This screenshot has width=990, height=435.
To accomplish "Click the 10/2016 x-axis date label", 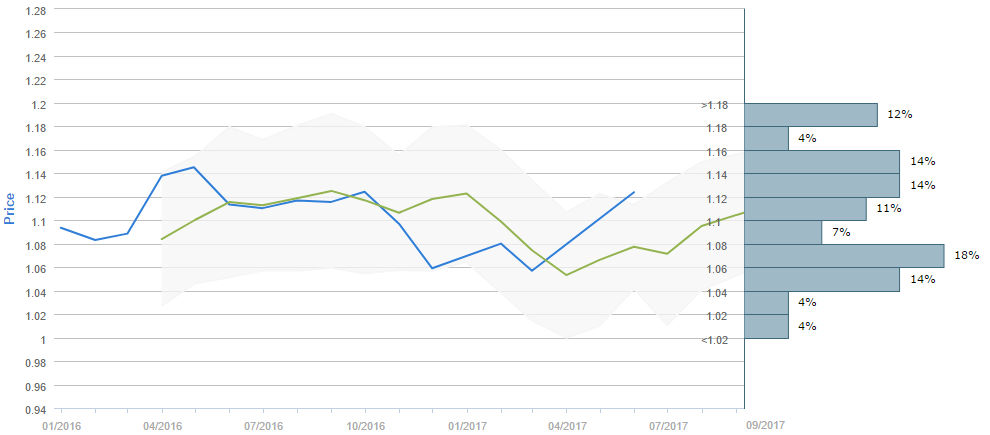I will click(365, 425).
